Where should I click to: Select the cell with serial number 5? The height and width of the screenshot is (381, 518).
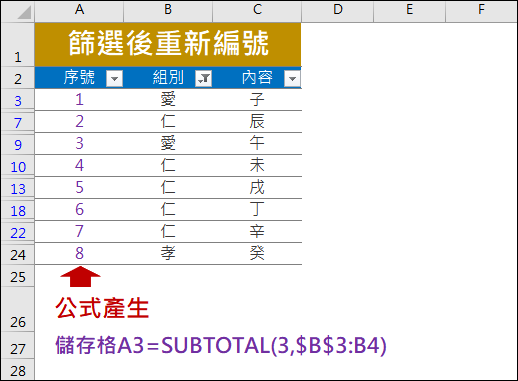tap(79, 188)
